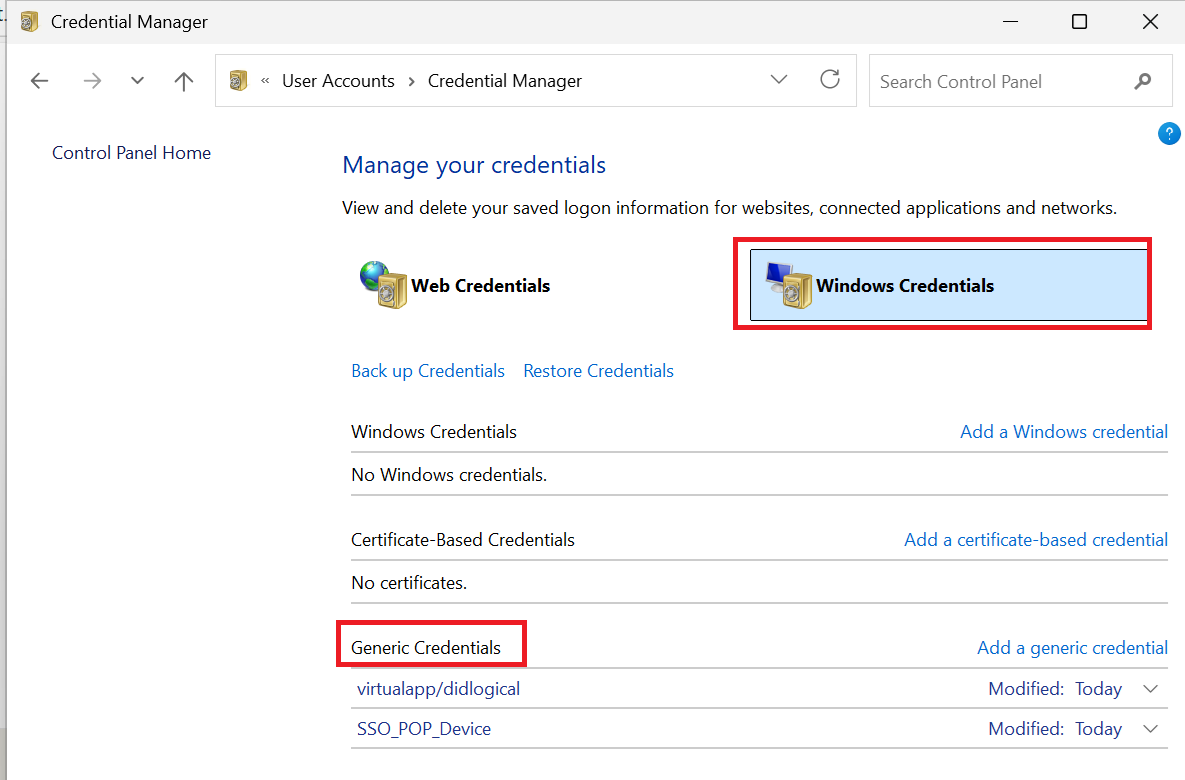
Task: Open Restore Credentials
Action: tap(598, 370)
